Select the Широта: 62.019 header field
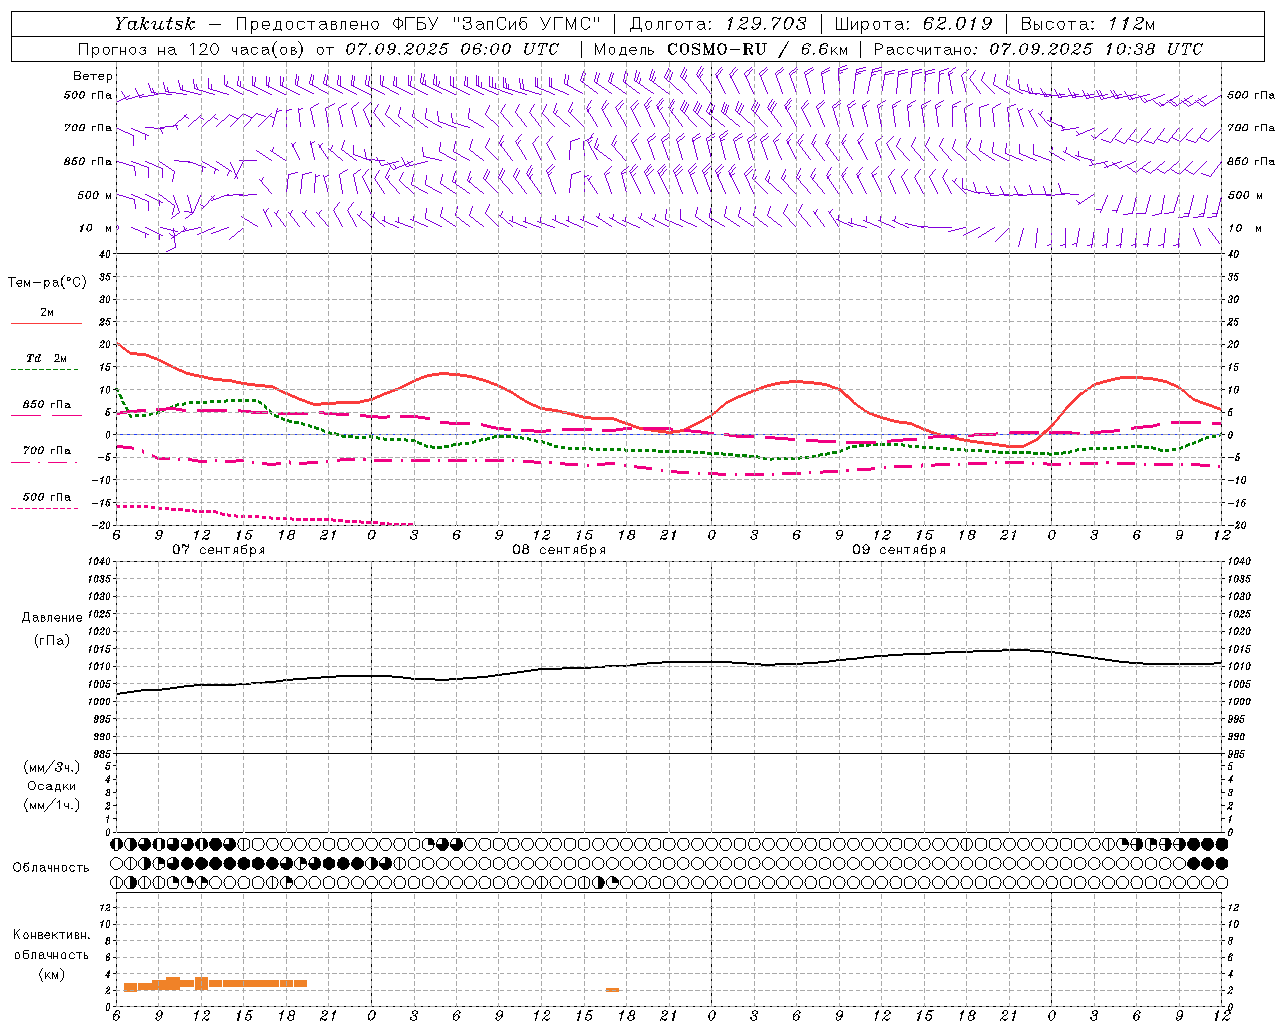 pyautogui.click(x=913, y=24)
